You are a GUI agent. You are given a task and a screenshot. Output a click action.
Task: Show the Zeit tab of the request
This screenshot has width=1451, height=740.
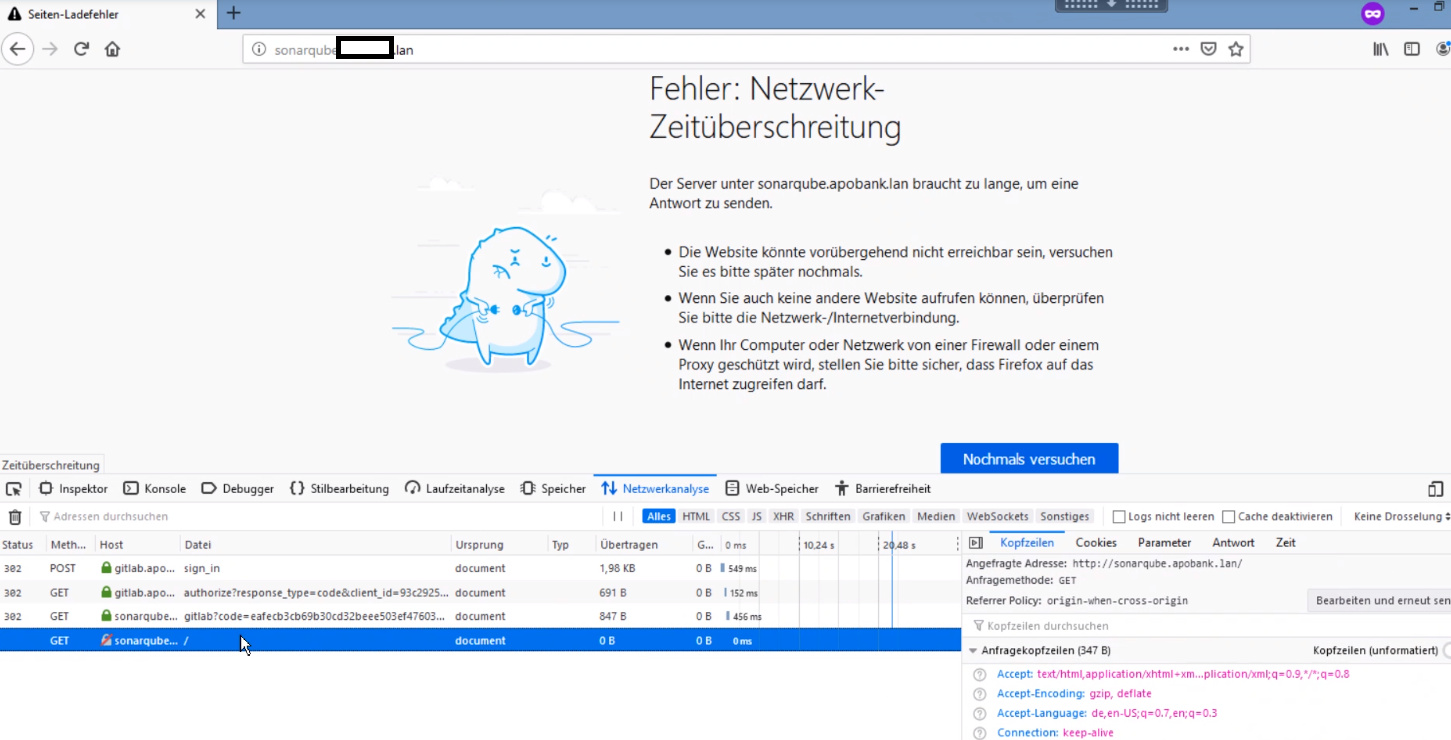[x=1286, y=543]
